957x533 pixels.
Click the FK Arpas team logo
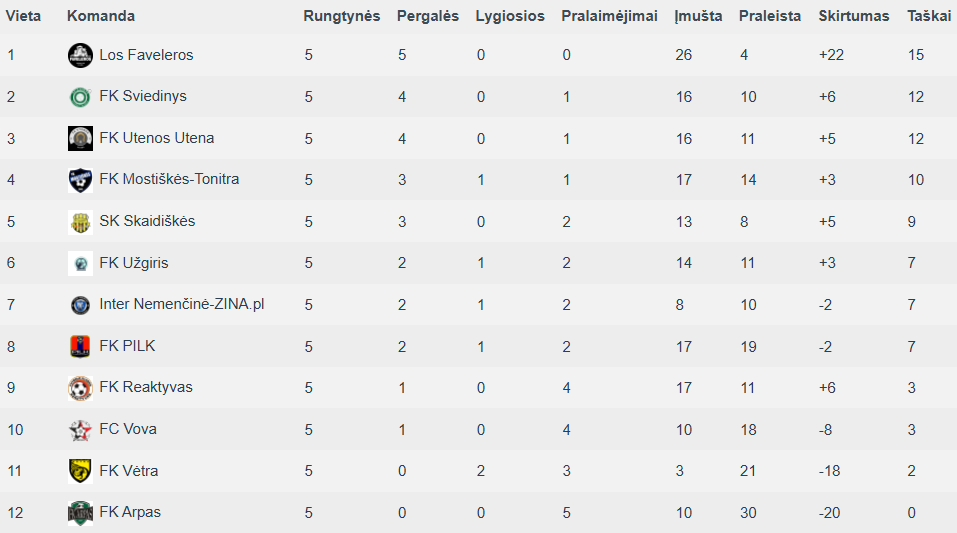pyautogui.click(x=80, y=513)
